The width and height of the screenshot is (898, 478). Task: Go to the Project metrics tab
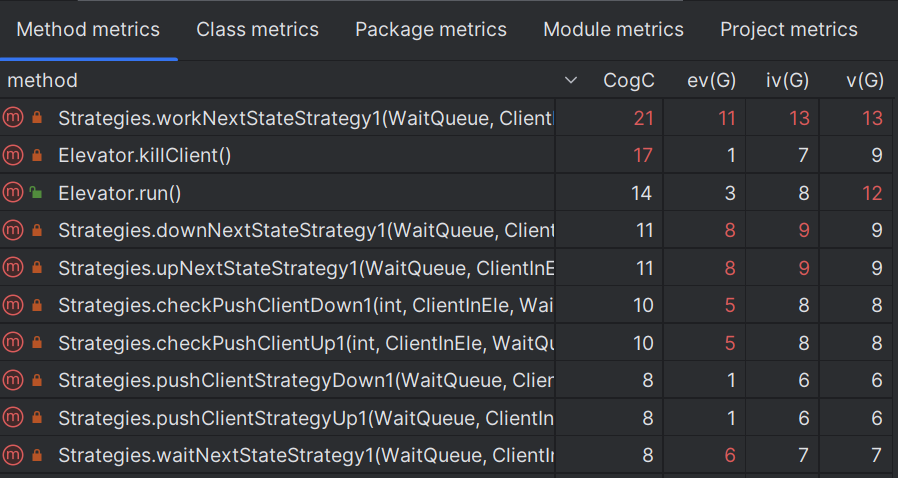788,30
